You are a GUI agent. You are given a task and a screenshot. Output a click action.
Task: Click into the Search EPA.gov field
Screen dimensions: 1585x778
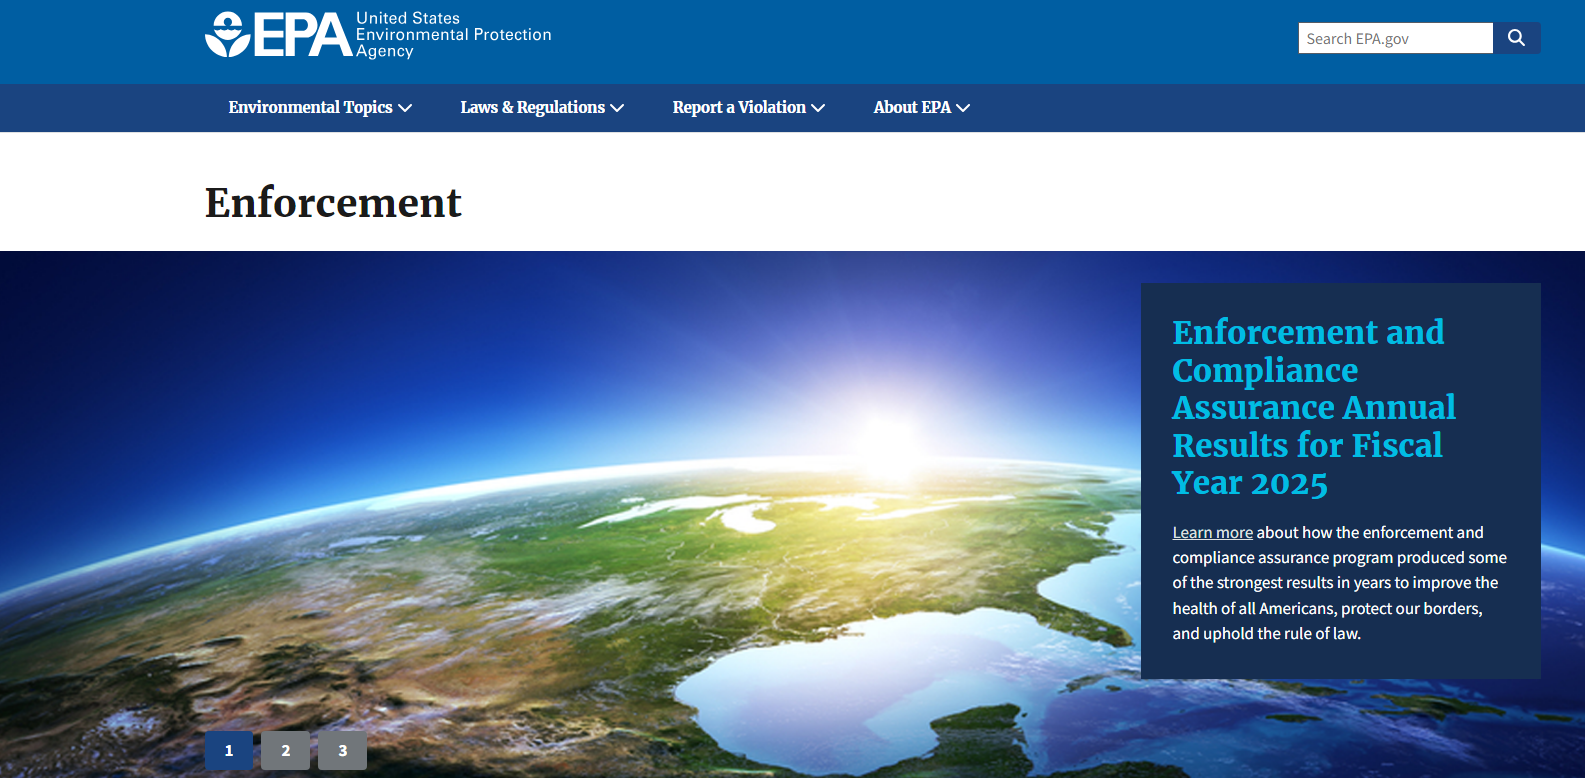coord(1395,38)
